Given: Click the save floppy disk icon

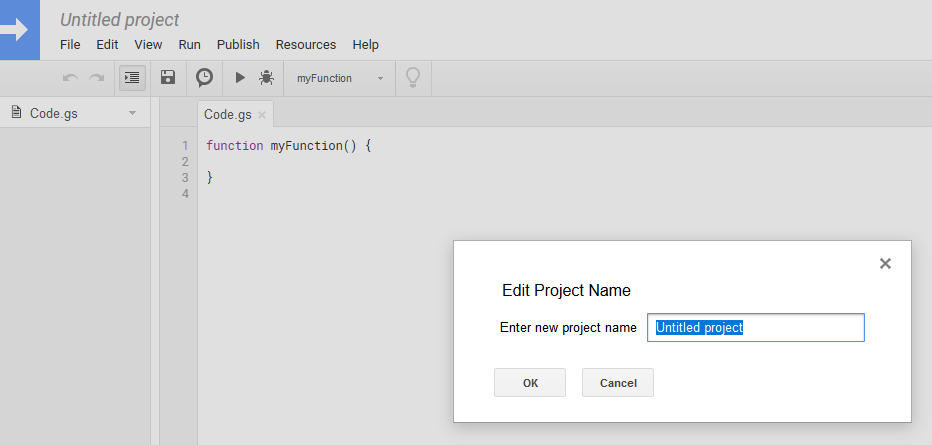Looking at the screenshot, I should tap(168, 78).
